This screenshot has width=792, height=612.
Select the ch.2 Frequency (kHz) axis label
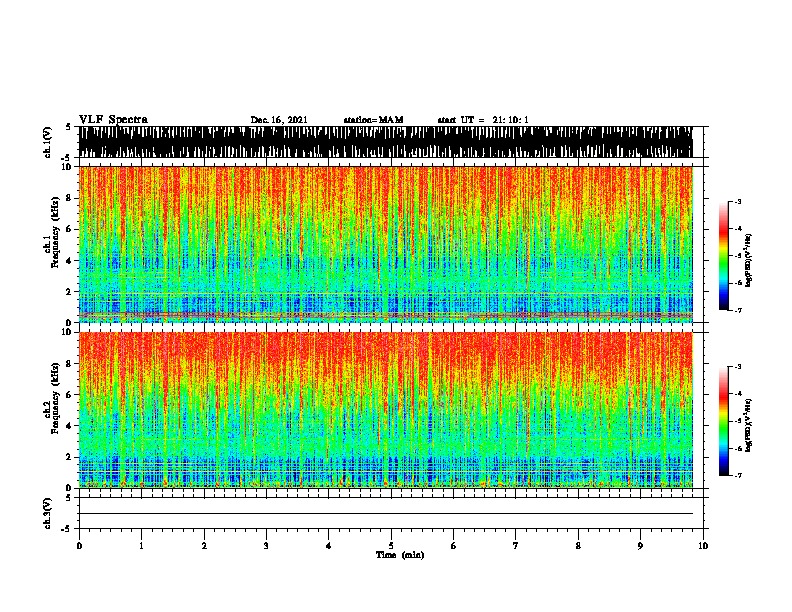click(x=56, y=398)
